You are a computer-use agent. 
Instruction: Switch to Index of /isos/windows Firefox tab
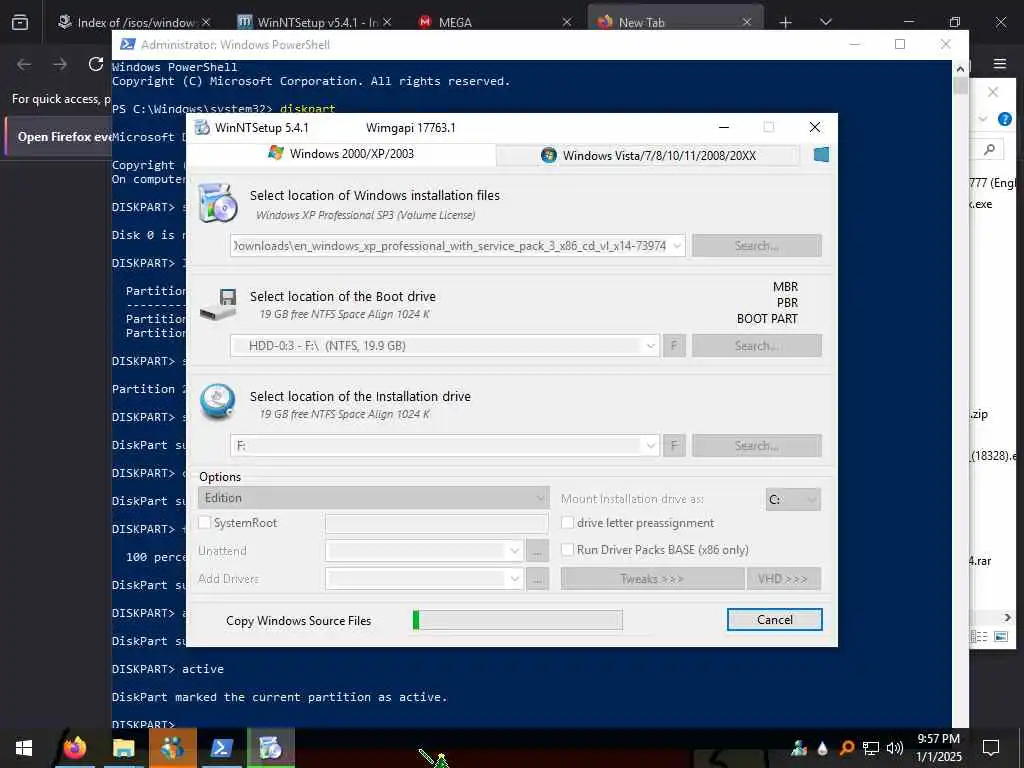pos(129,22)
